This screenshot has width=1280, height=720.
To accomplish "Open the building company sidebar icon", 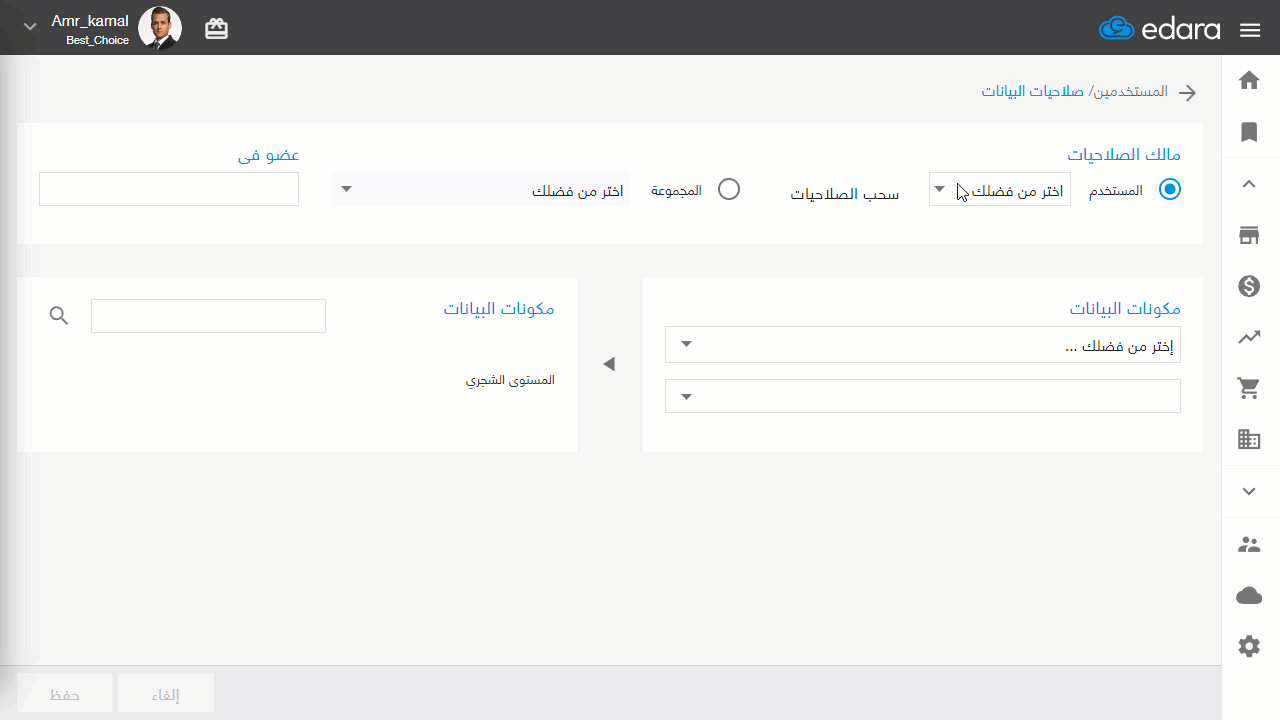I will click(x=1249, y=439).
